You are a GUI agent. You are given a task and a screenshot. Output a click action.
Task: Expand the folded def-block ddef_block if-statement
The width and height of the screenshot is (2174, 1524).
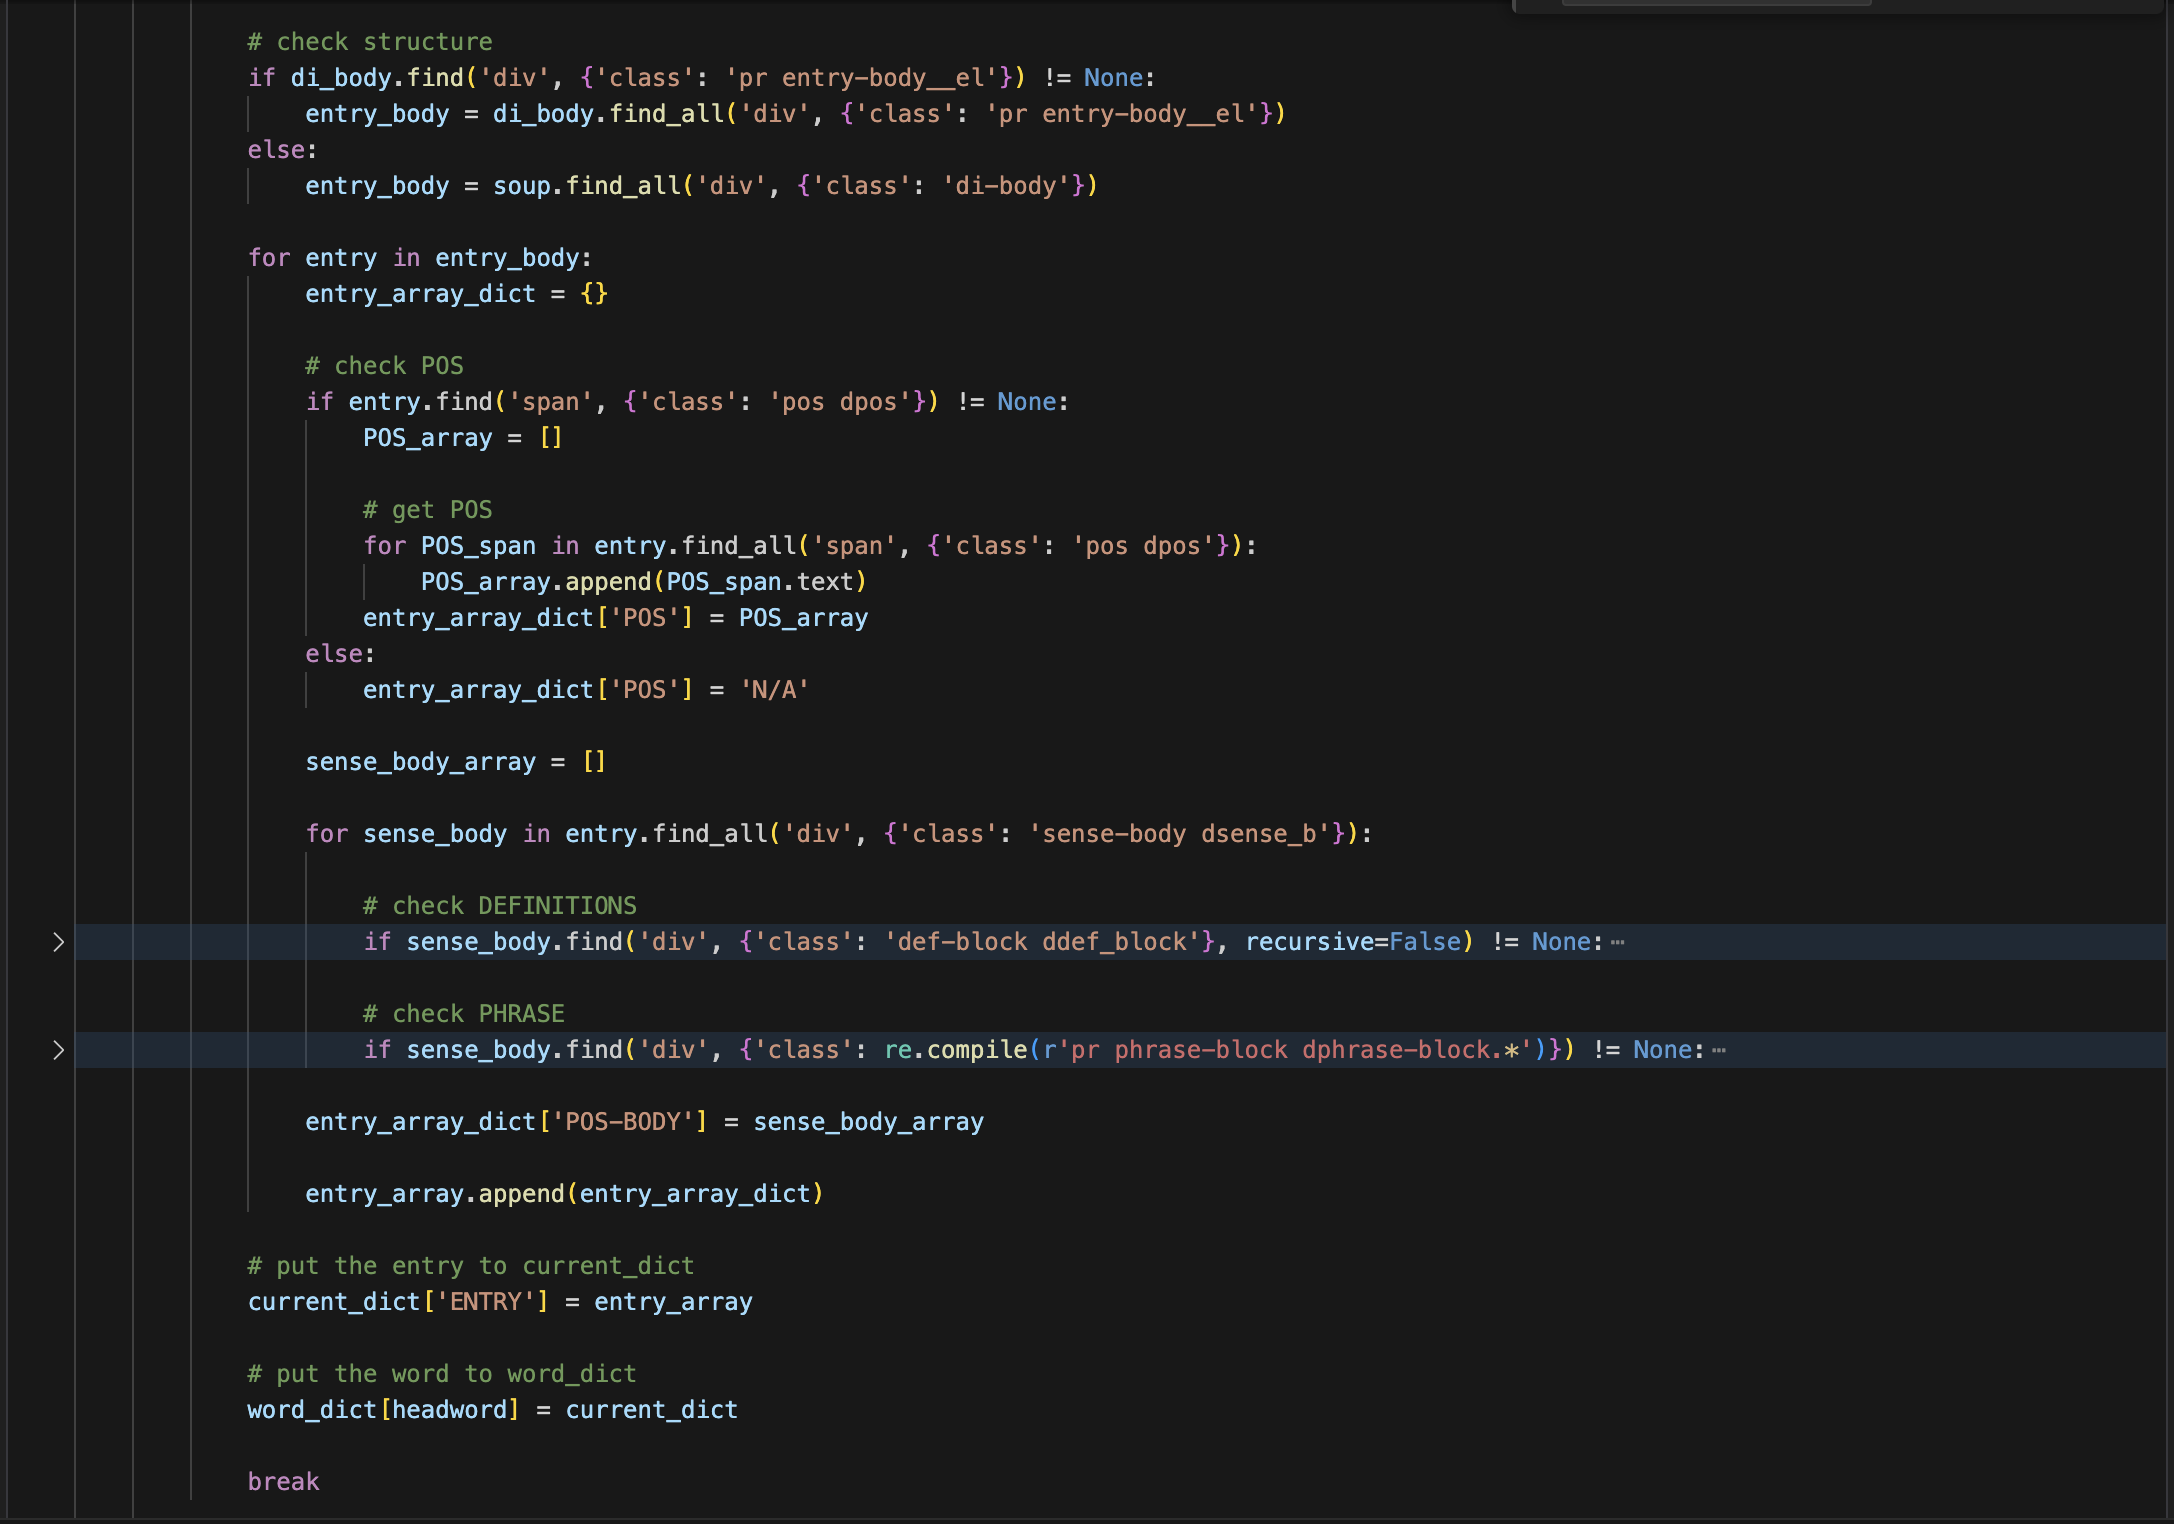pos(58,942)
